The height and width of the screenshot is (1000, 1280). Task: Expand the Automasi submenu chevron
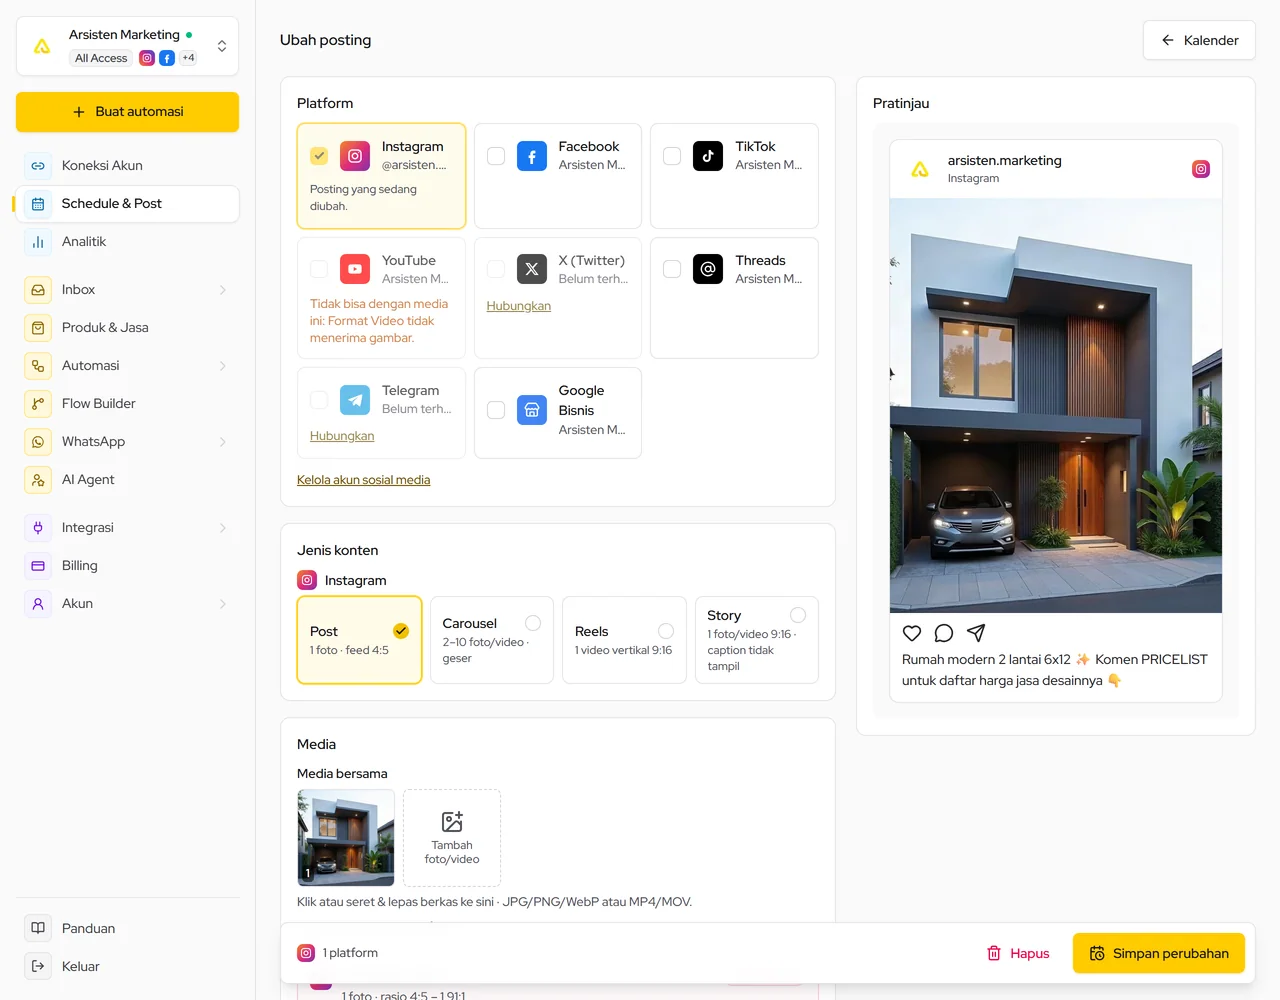pyautogui.click(x=222, y=366)
